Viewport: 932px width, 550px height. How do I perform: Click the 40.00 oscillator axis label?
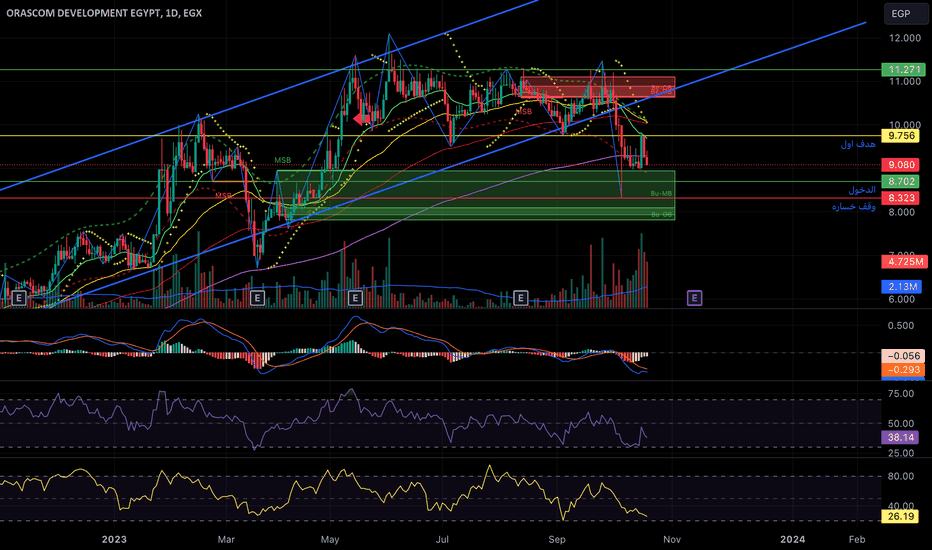(900, 506)
